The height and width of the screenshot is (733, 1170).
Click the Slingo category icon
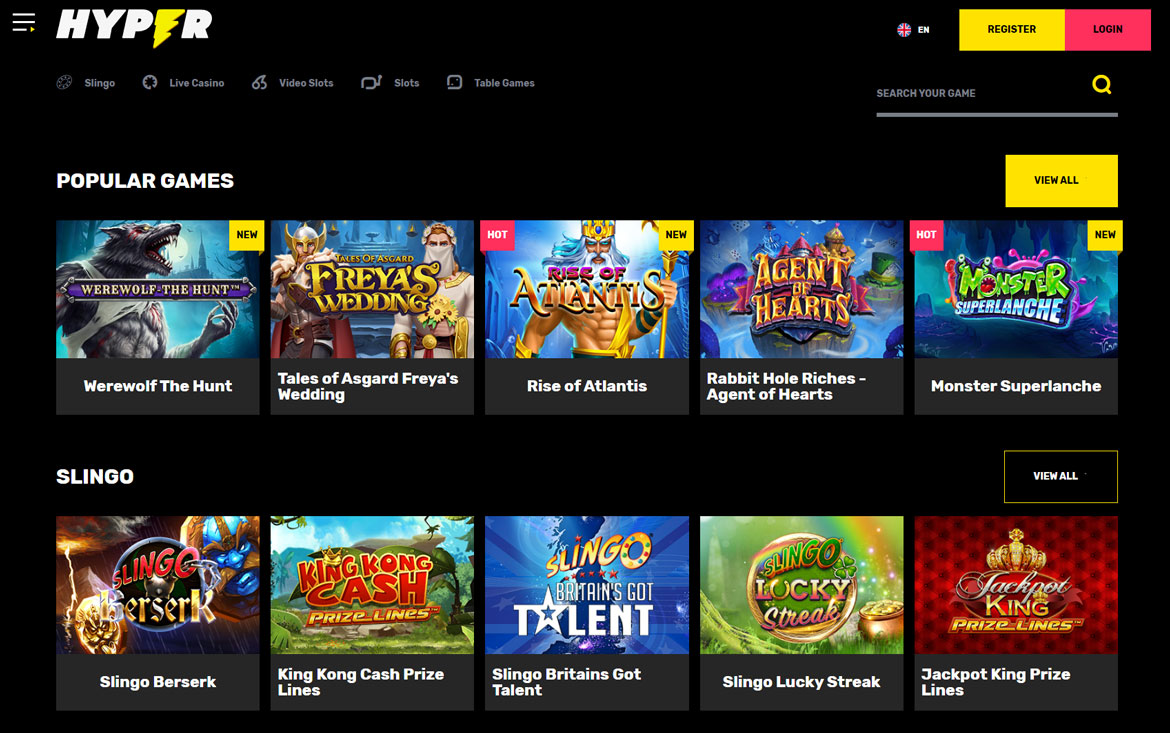tap(64, 83)
